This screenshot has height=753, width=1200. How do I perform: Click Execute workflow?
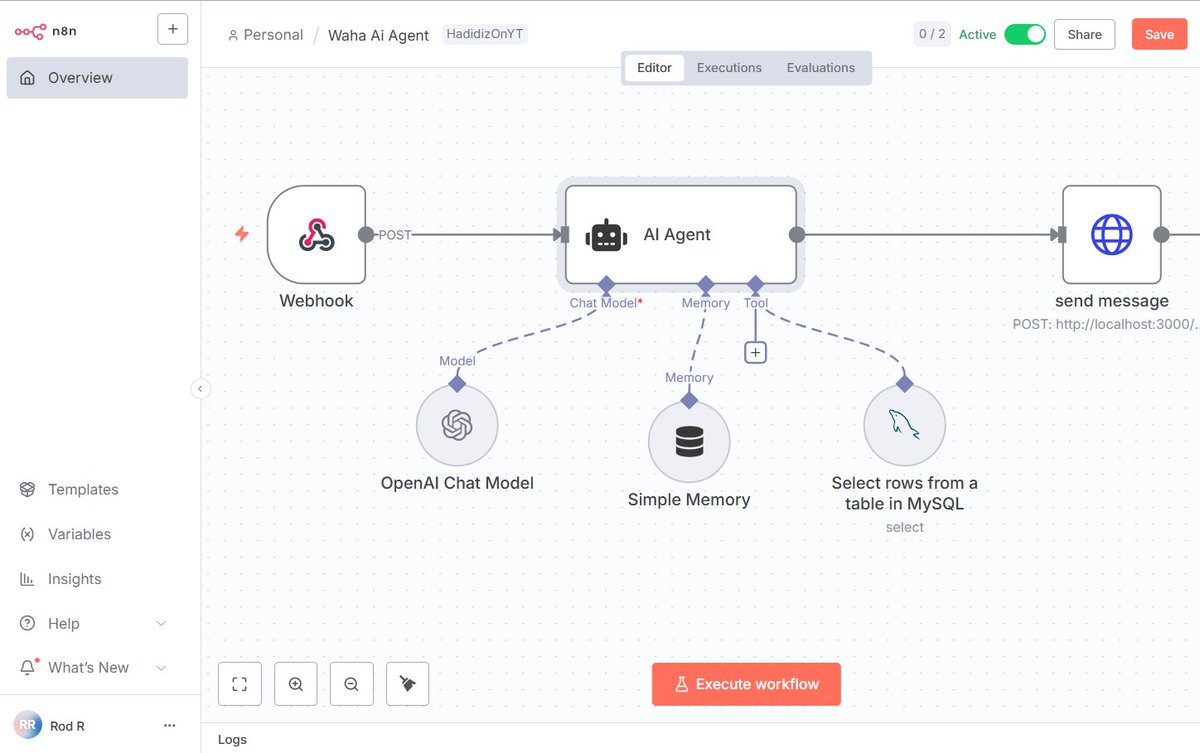(746, 684)
